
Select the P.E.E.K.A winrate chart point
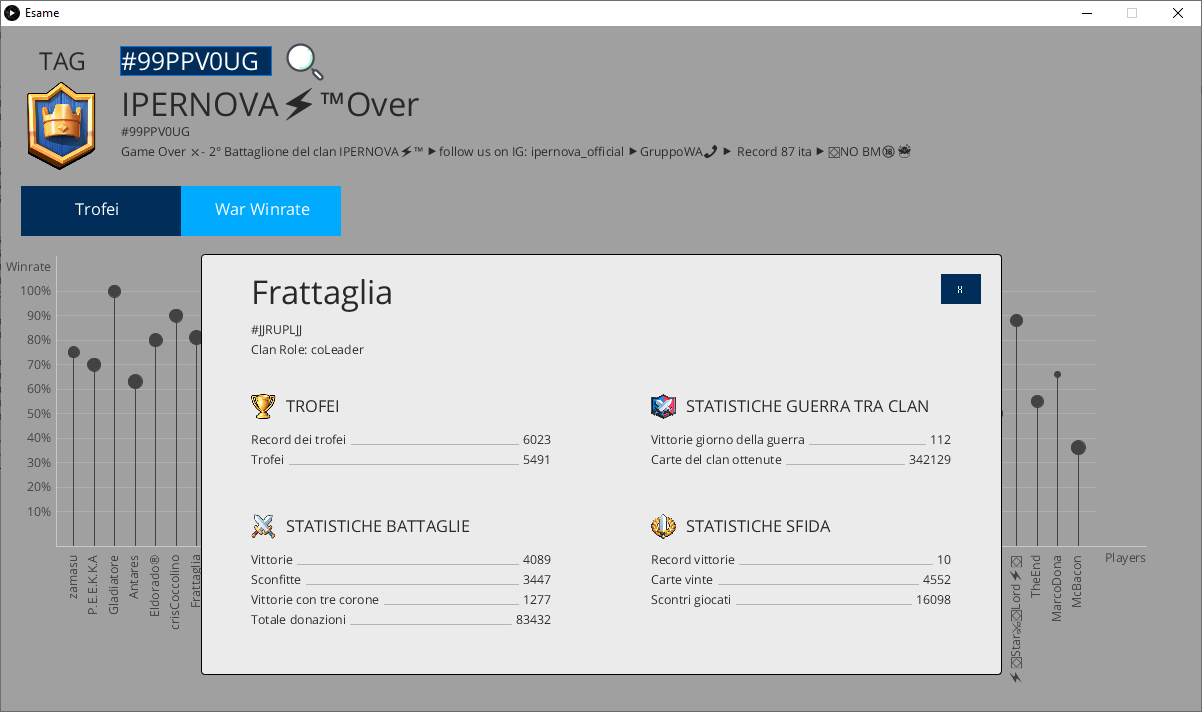point(94,365)
